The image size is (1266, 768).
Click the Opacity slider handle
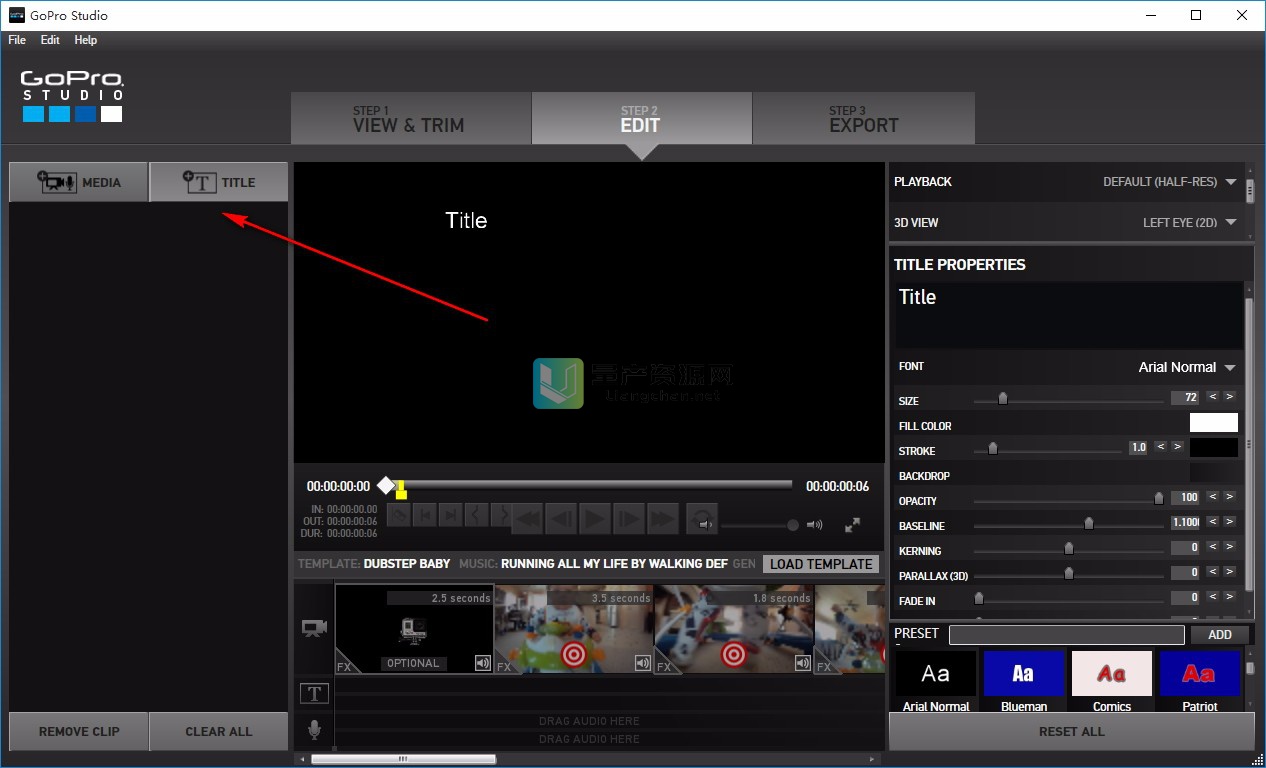1159,498
